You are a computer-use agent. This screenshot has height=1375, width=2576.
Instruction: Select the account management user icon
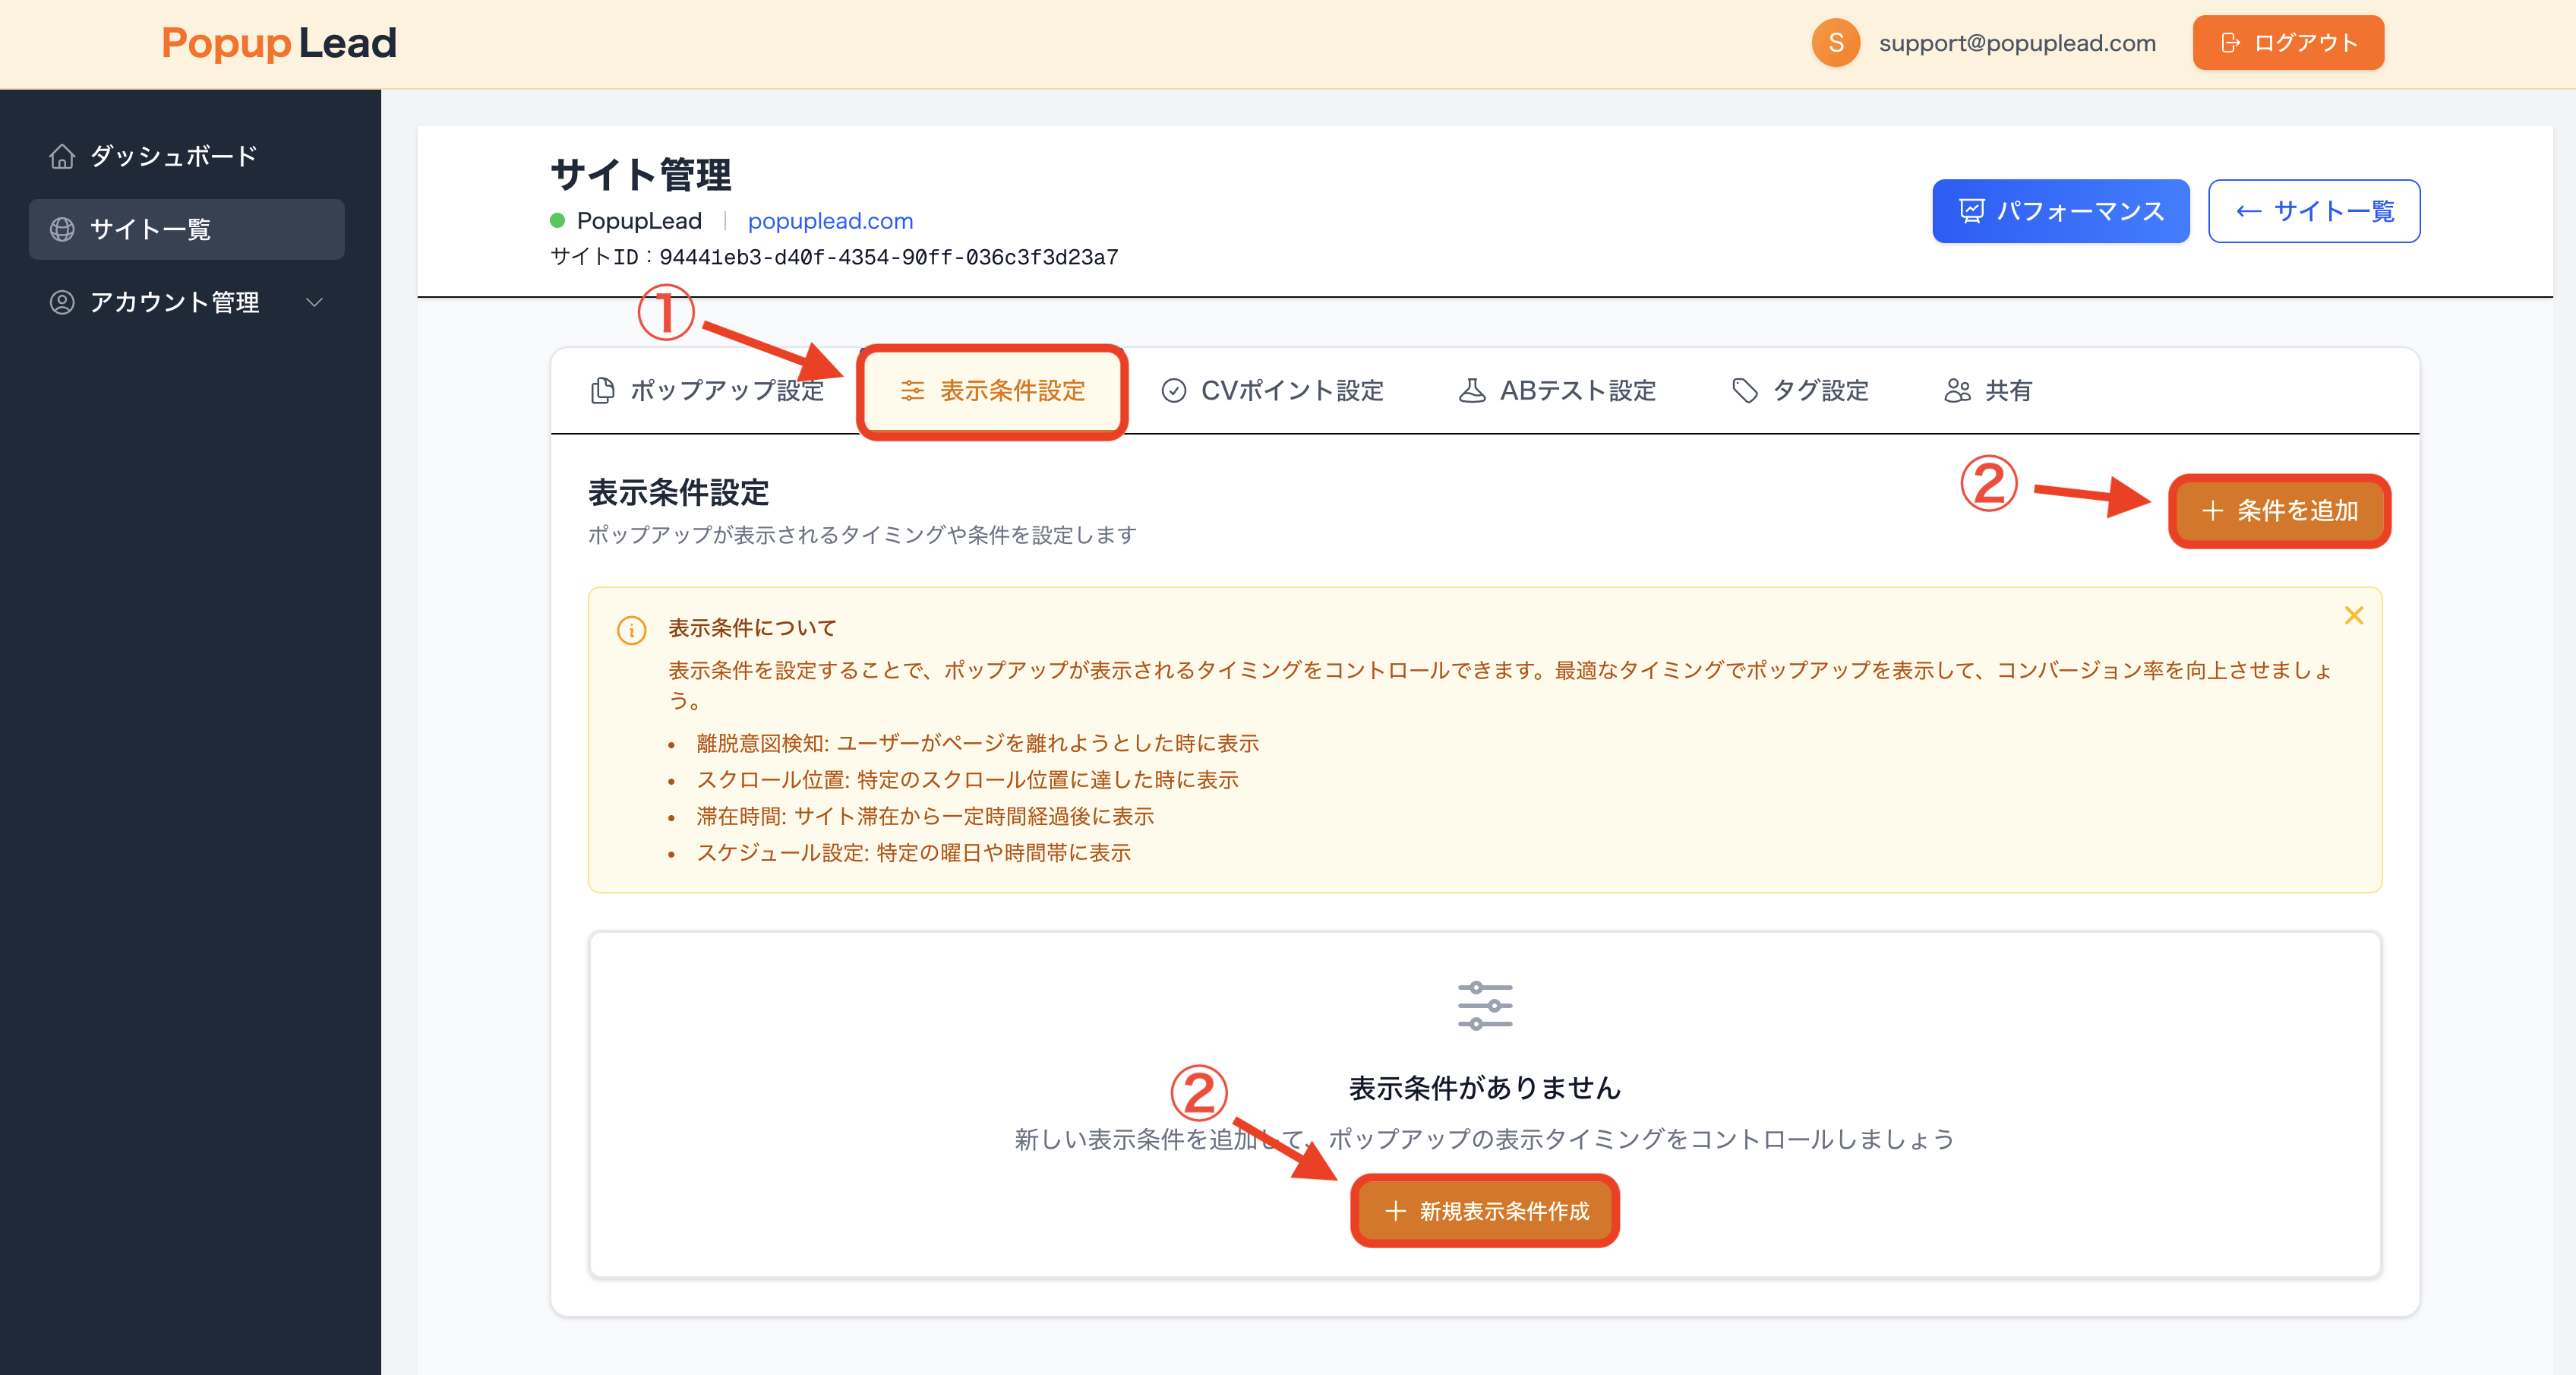[x=62, y=302]
